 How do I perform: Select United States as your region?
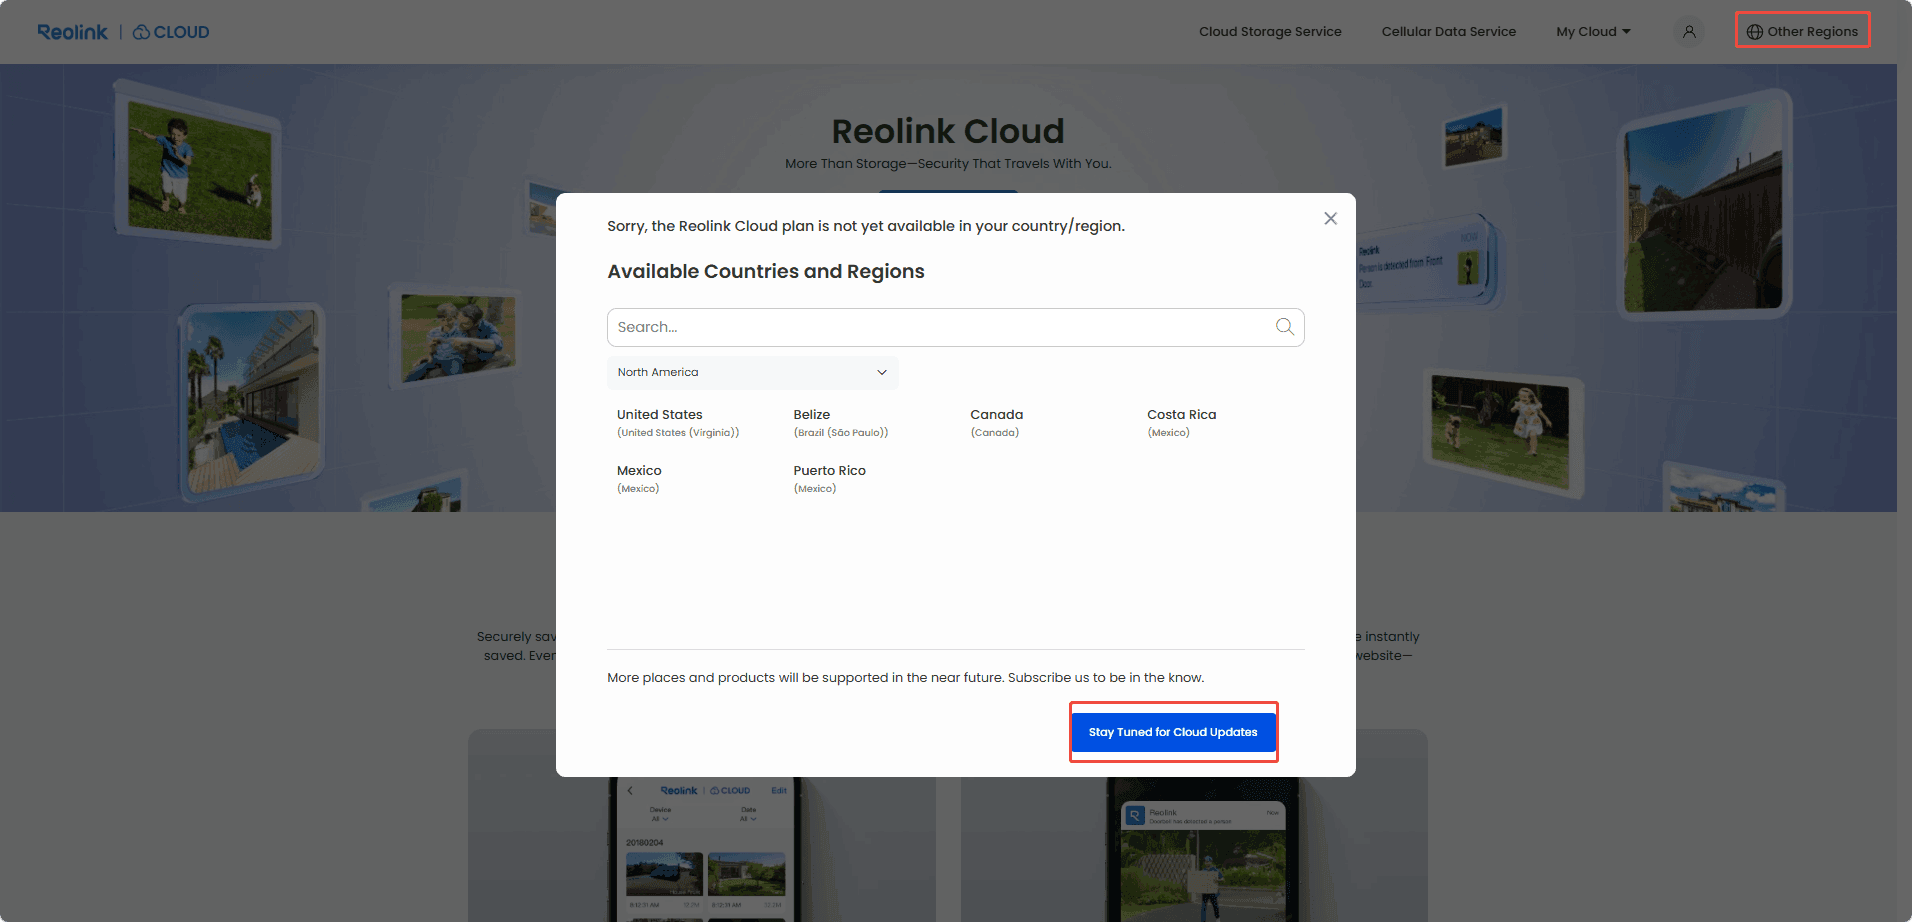[659, 414]
